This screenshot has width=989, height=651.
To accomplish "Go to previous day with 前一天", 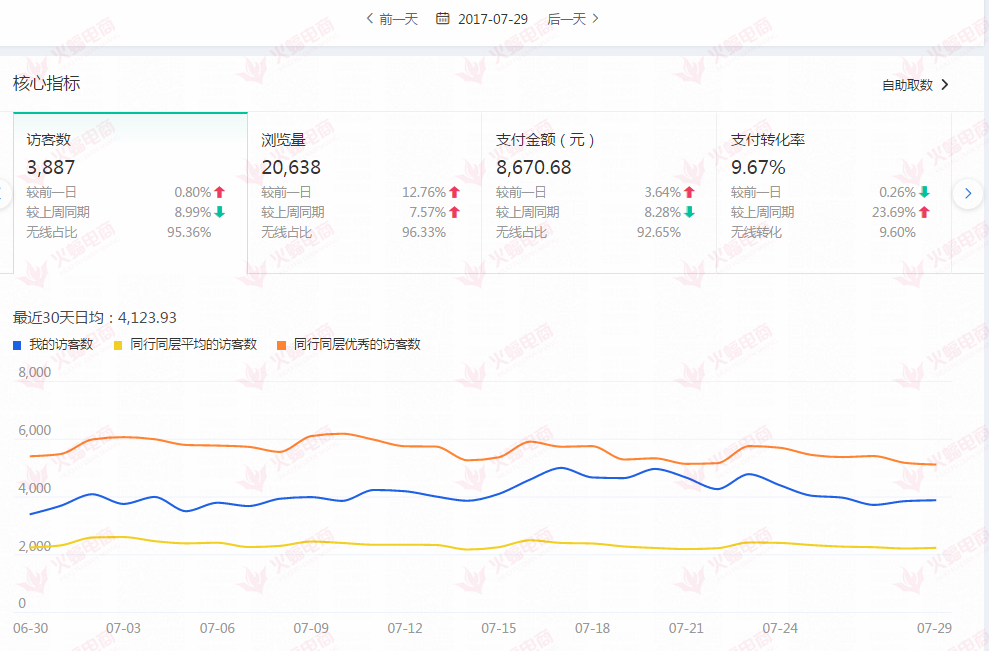I will (390, 19).
